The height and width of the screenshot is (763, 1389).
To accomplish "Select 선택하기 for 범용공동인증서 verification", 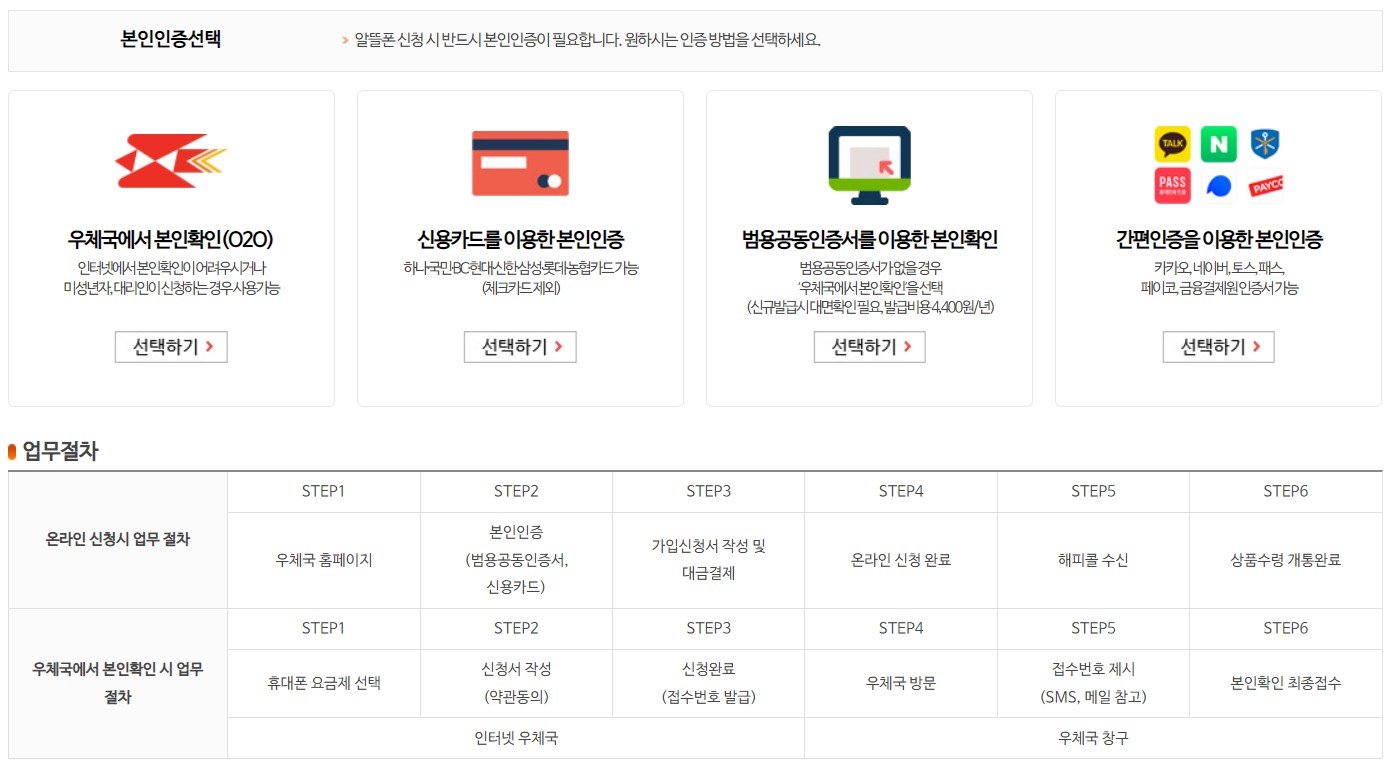I will pos(868,347).
